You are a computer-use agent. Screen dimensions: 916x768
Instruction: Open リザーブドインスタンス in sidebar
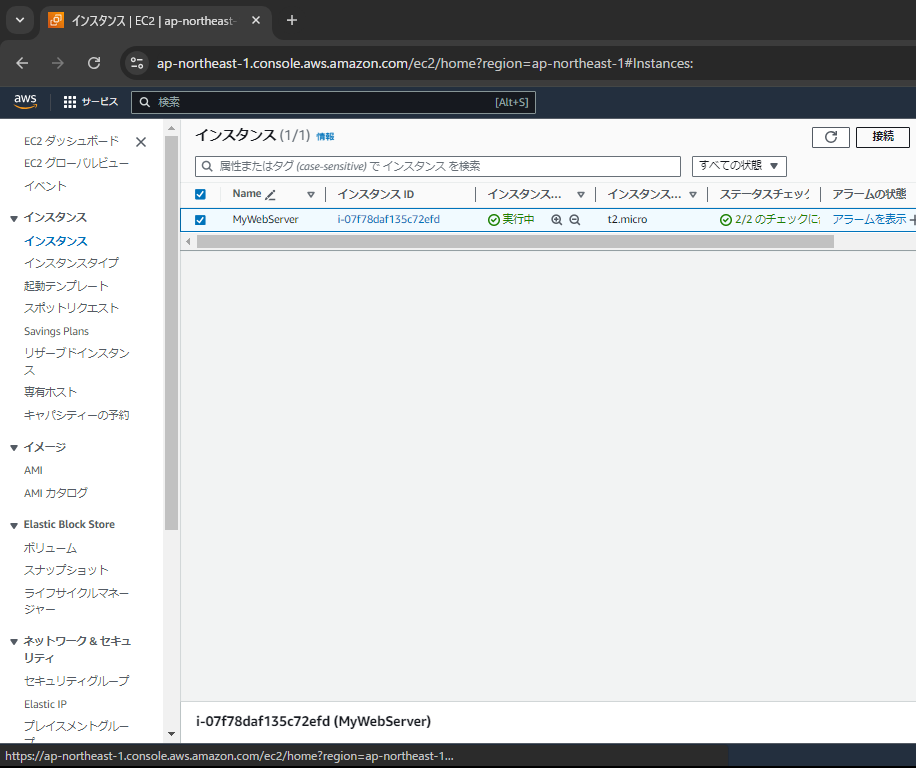point(77,361)
